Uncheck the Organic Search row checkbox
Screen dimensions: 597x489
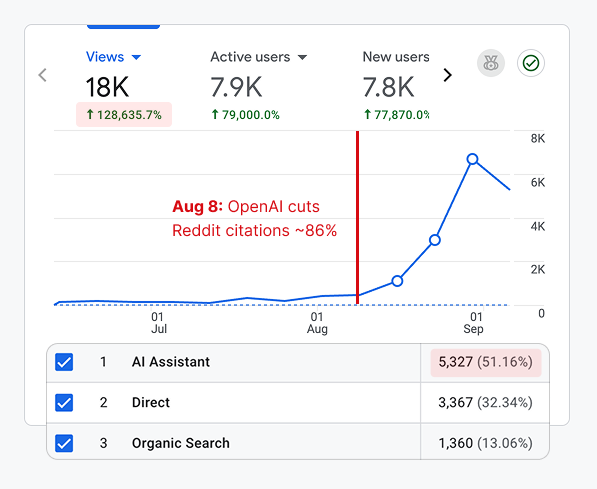(x=64, y=443)
